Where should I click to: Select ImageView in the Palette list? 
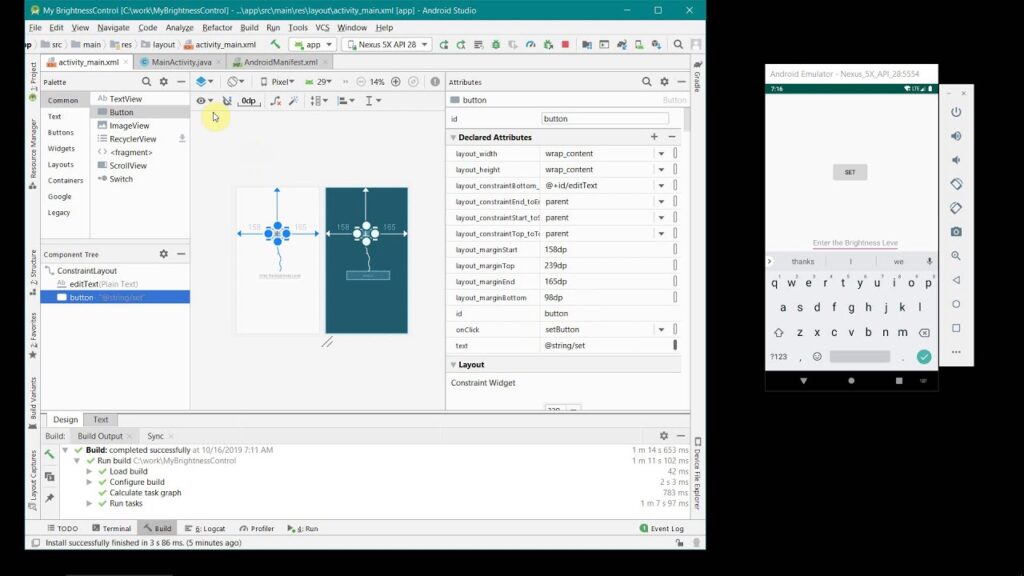pyautogui.click(x=129, y=125)
